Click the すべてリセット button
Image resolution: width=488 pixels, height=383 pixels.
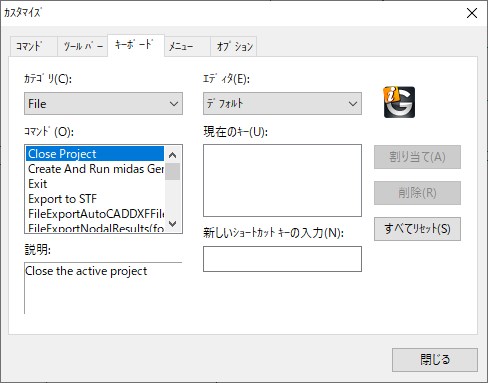[x=417, y=229]
